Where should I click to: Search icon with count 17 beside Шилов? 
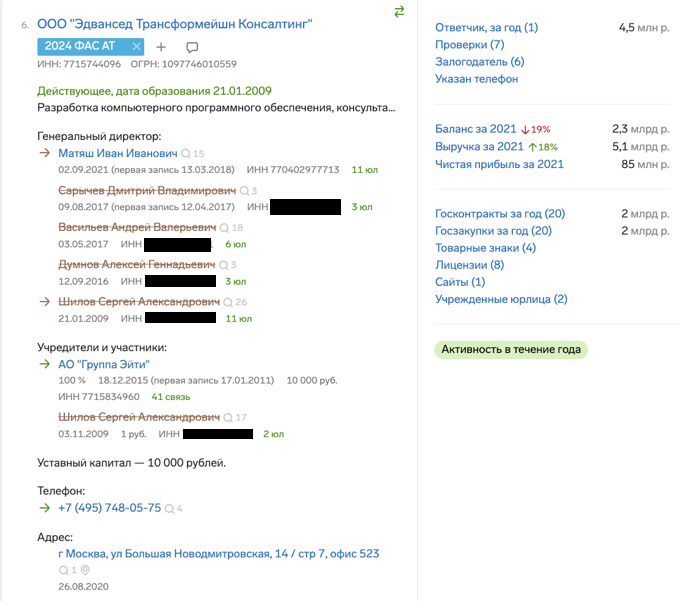228,418
